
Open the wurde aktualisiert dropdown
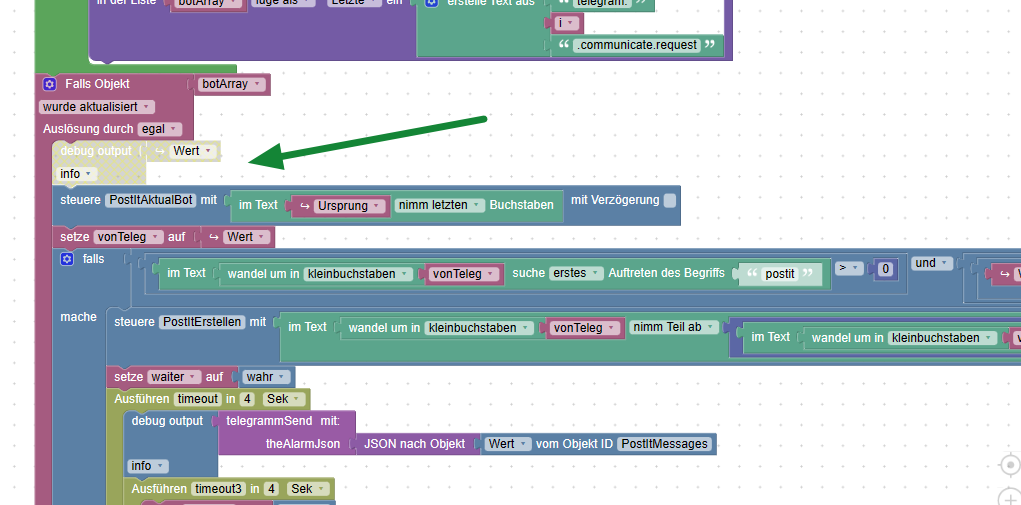point(96,107)
